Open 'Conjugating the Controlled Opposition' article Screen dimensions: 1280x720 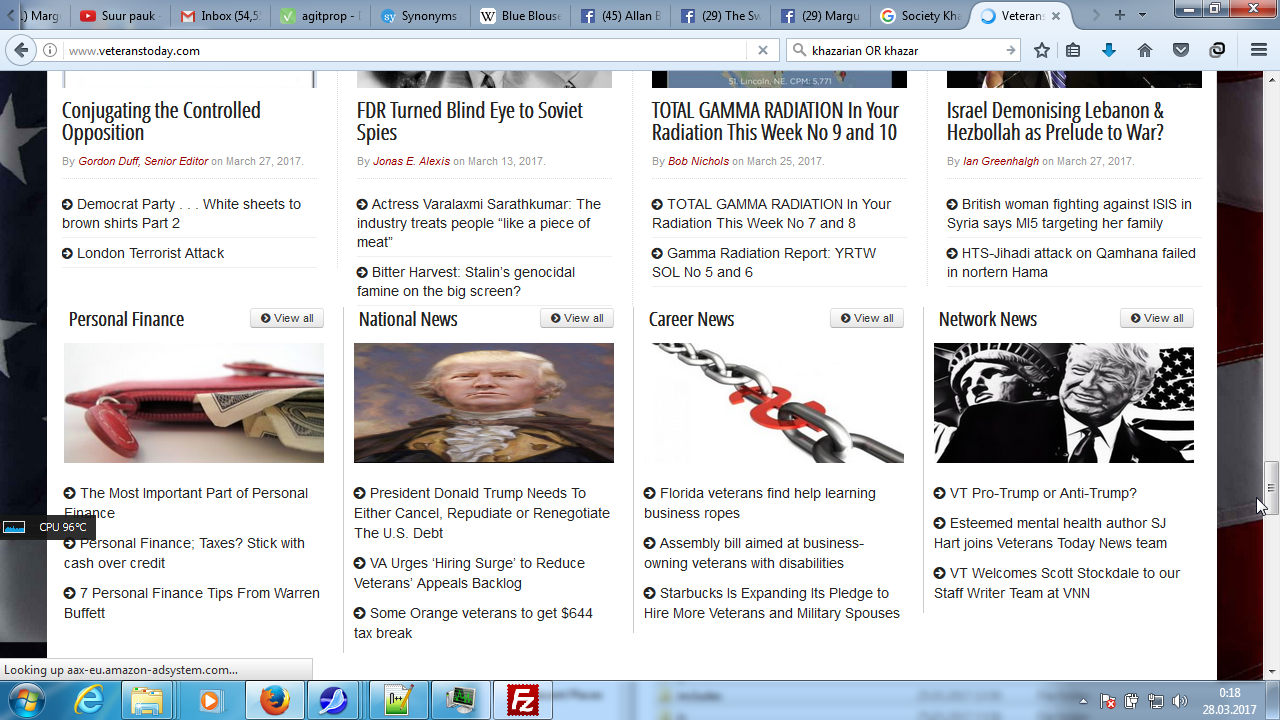click(x=161, y=121)
